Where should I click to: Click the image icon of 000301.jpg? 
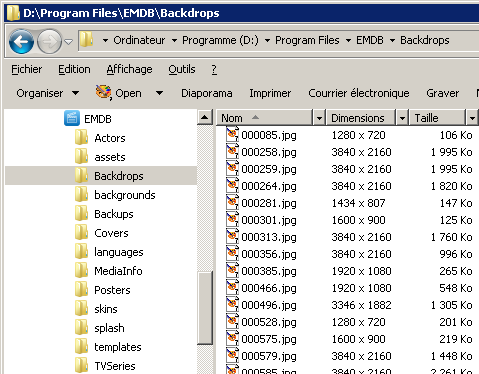coord(232,220)
